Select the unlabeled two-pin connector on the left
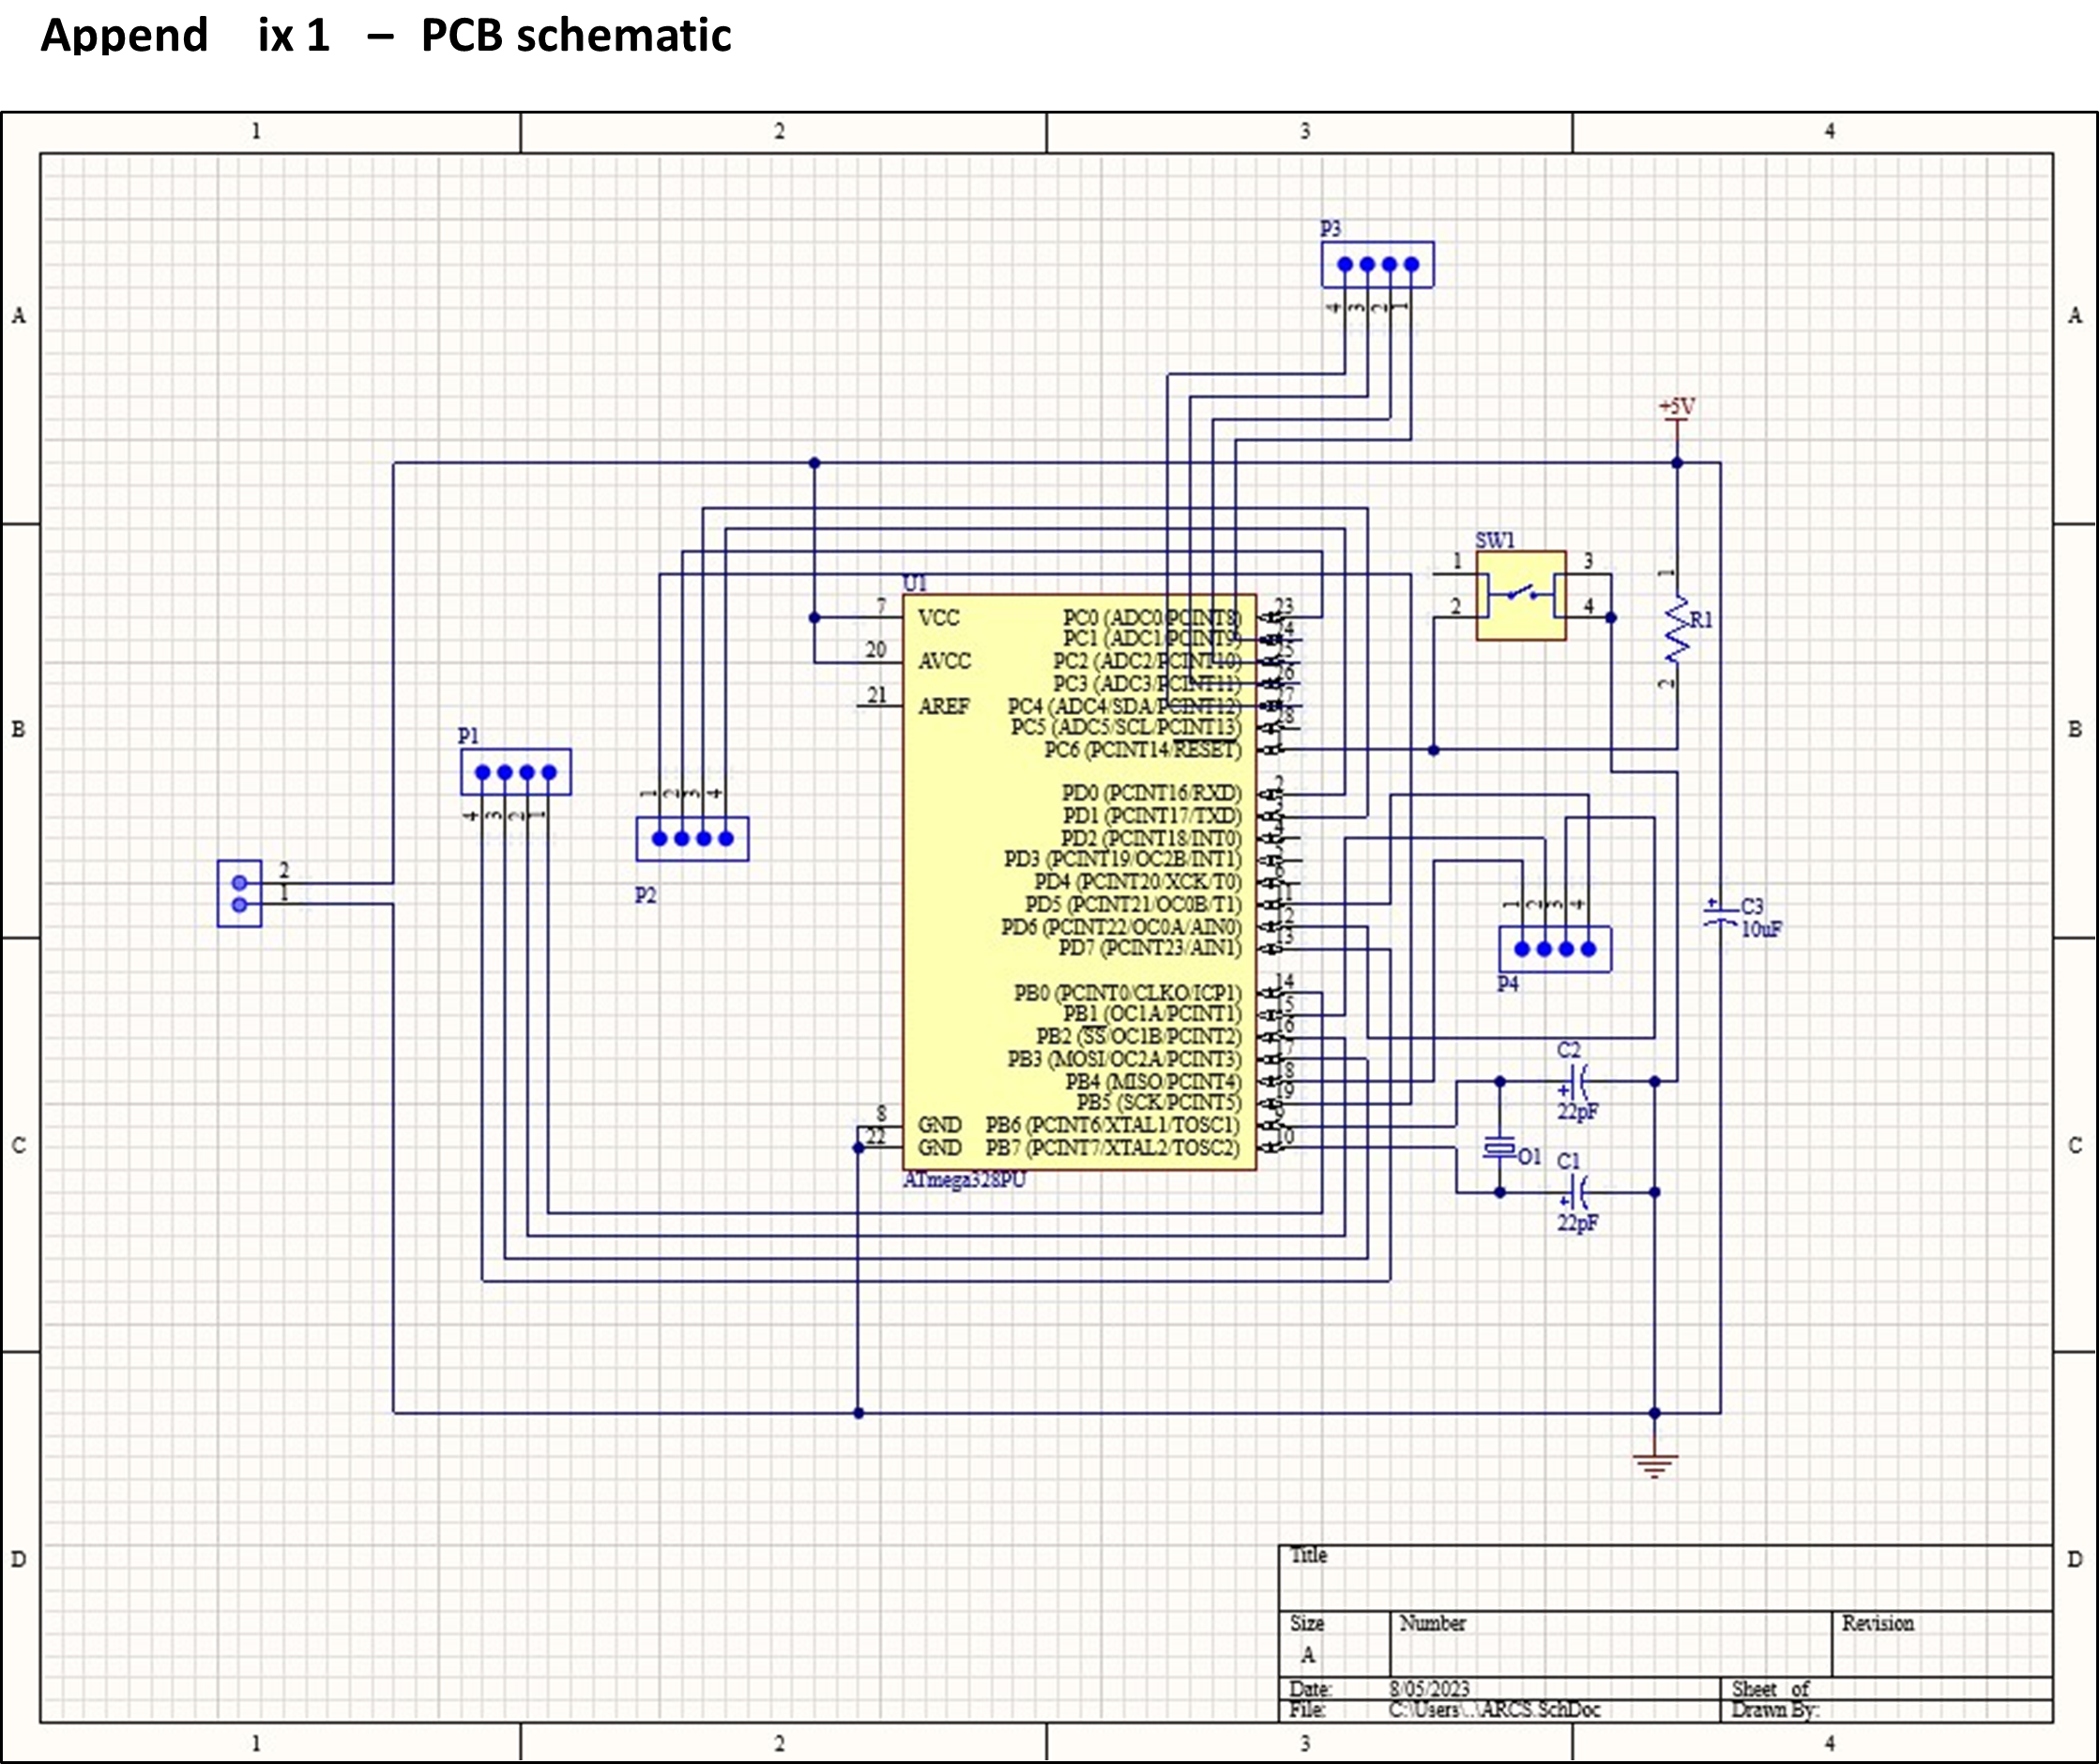Image resolution: width=2099 pixels, height=1764 pixels. point(239,893)
